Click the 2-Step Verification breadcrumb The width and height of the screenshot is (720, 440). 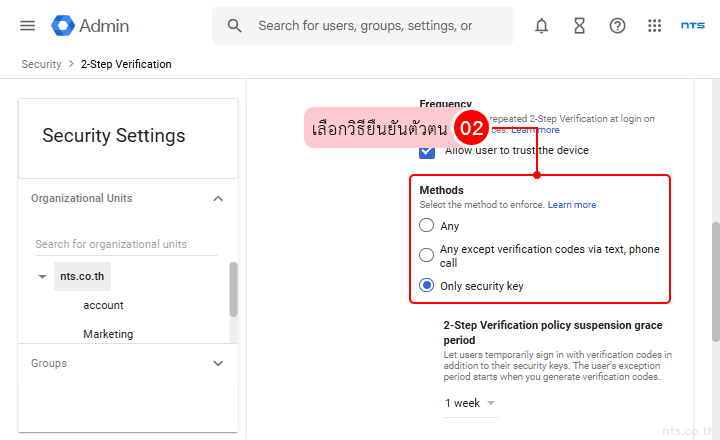[x=126, y=64]
